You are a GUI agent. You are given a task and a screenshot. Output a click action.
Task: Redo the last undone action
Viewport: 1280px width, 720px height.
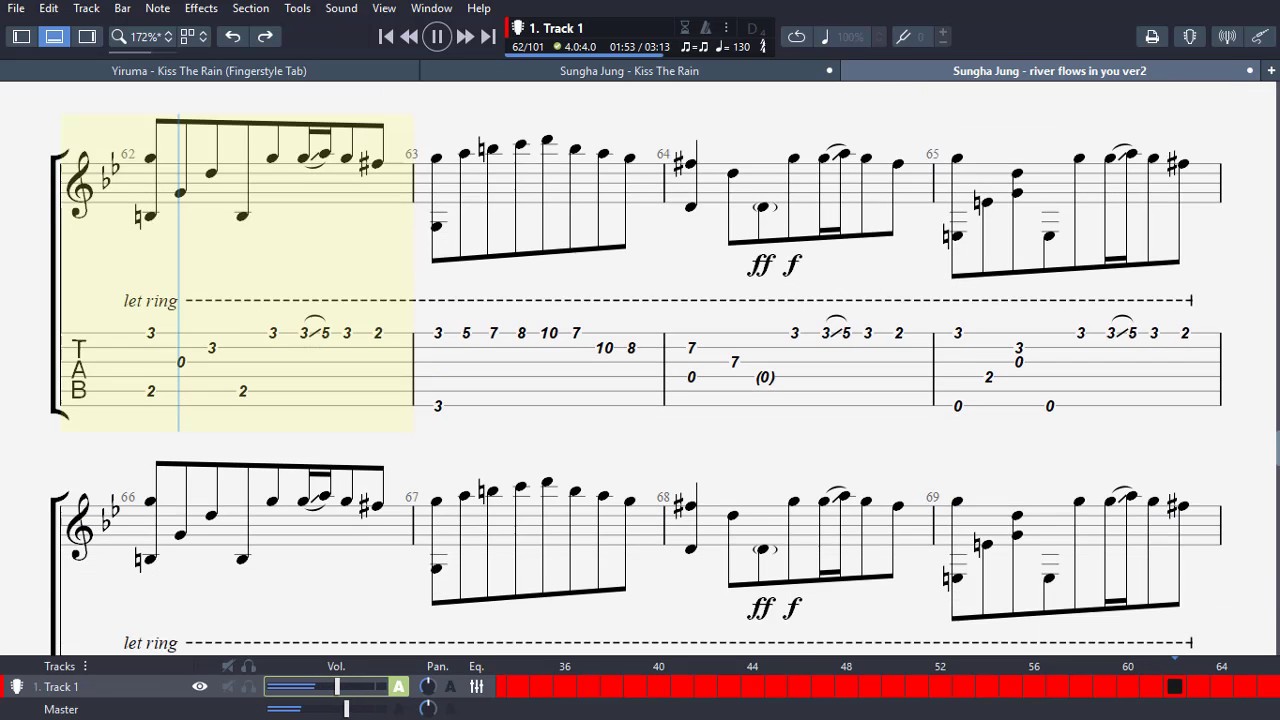pos(265,36)
